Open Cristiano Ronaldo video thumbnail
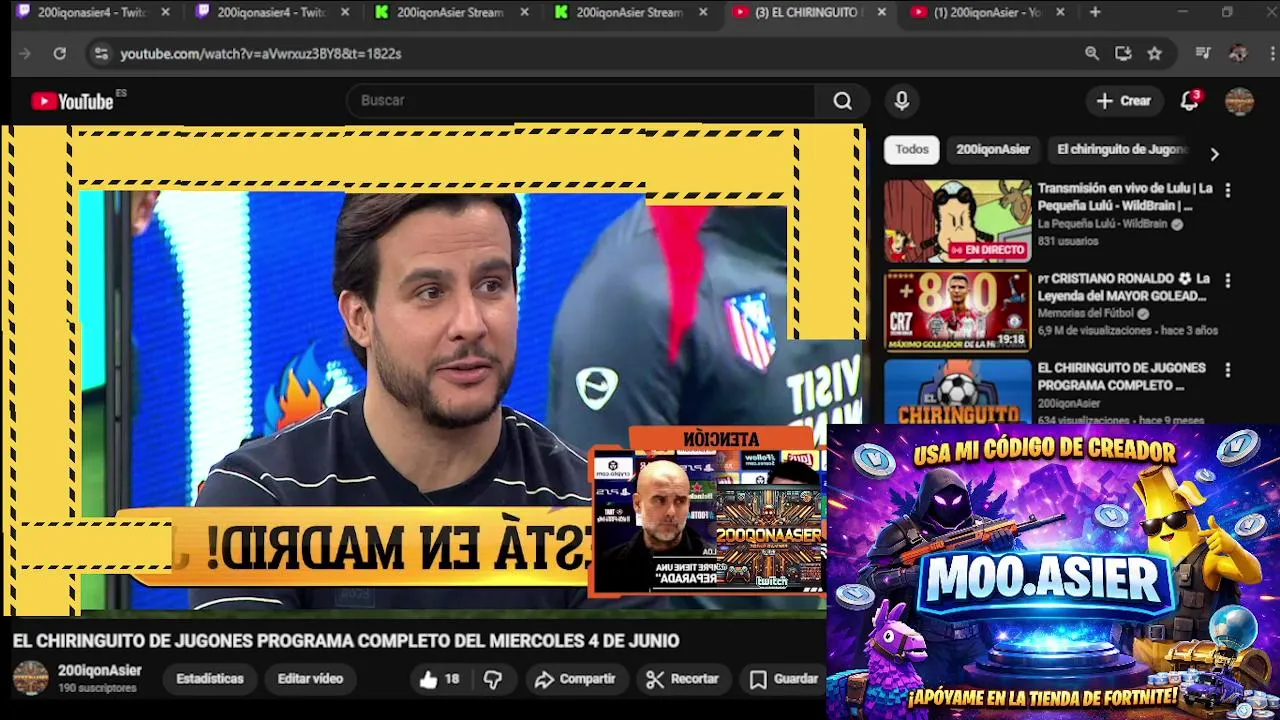Screen dimensions: 1280x720 coord(957,311)
